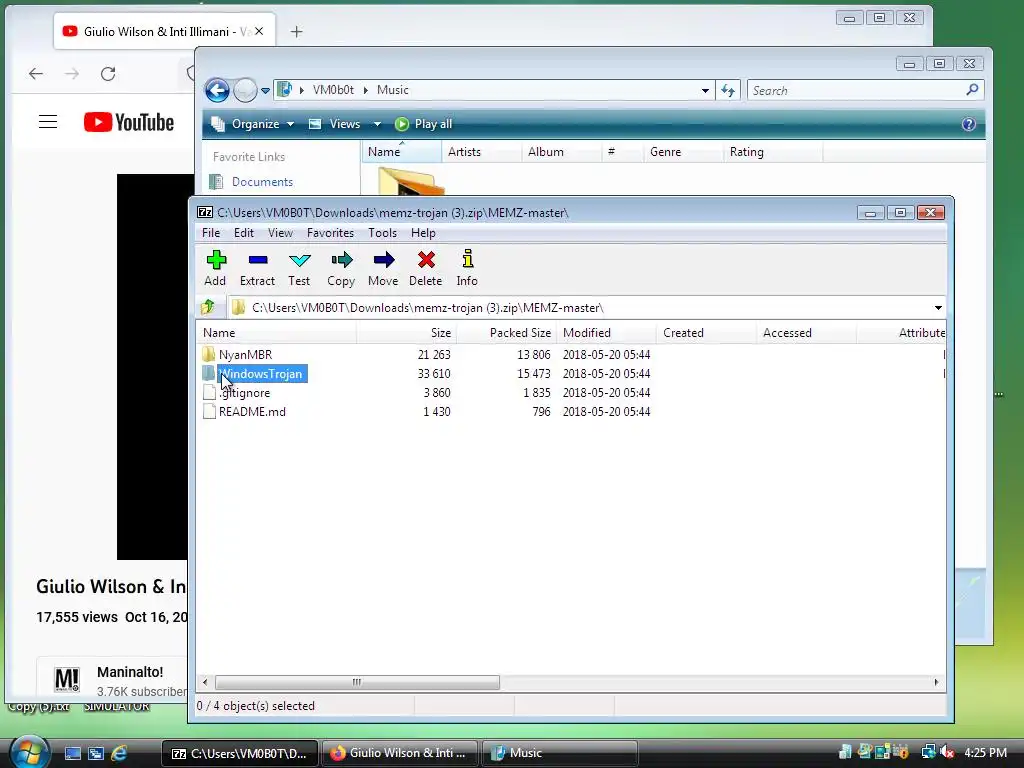The width and height of the screenshot is (1024, 768).
Task: Click the red Delete icon
Action: [426, 268]
